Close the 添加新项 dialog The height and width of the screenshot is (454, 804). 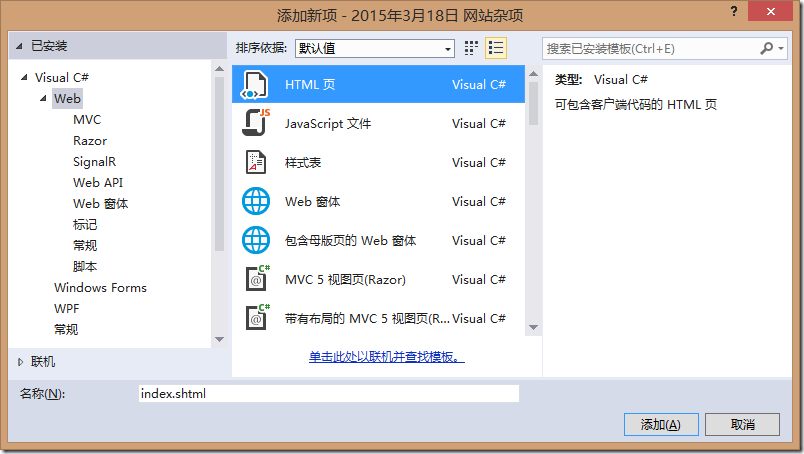(771, 11)
